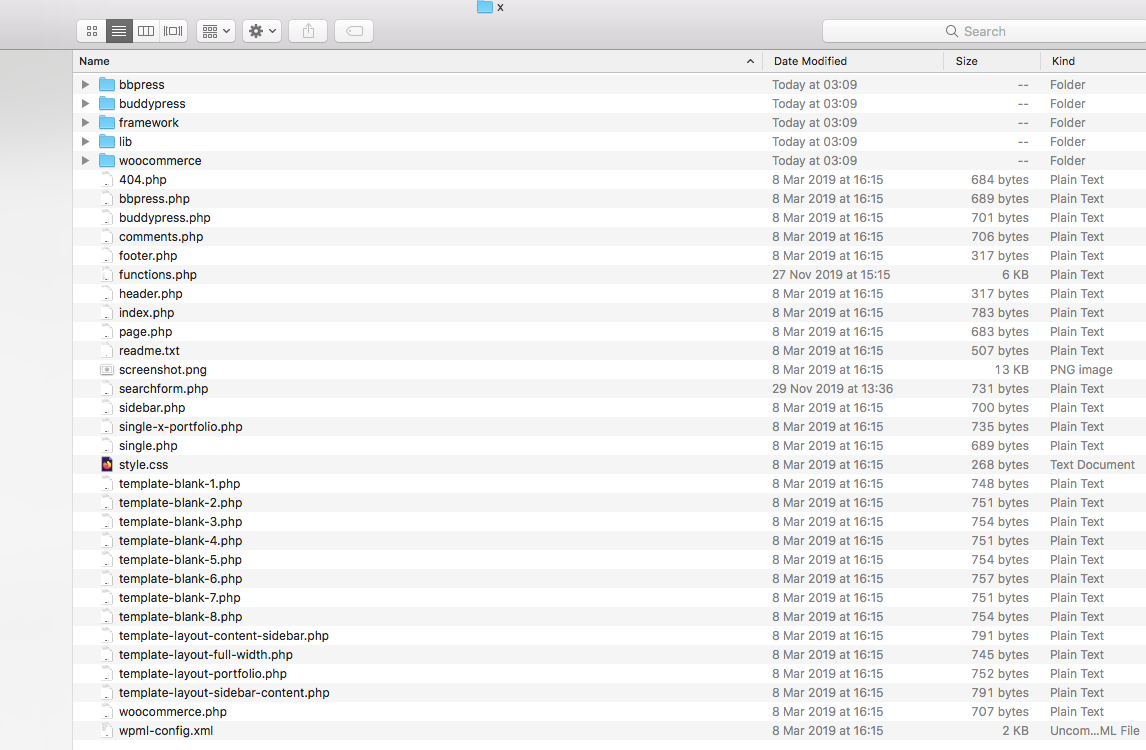Click the searchform.php file icon
The image size is (1146, 750).
click(x=107, y=389)
